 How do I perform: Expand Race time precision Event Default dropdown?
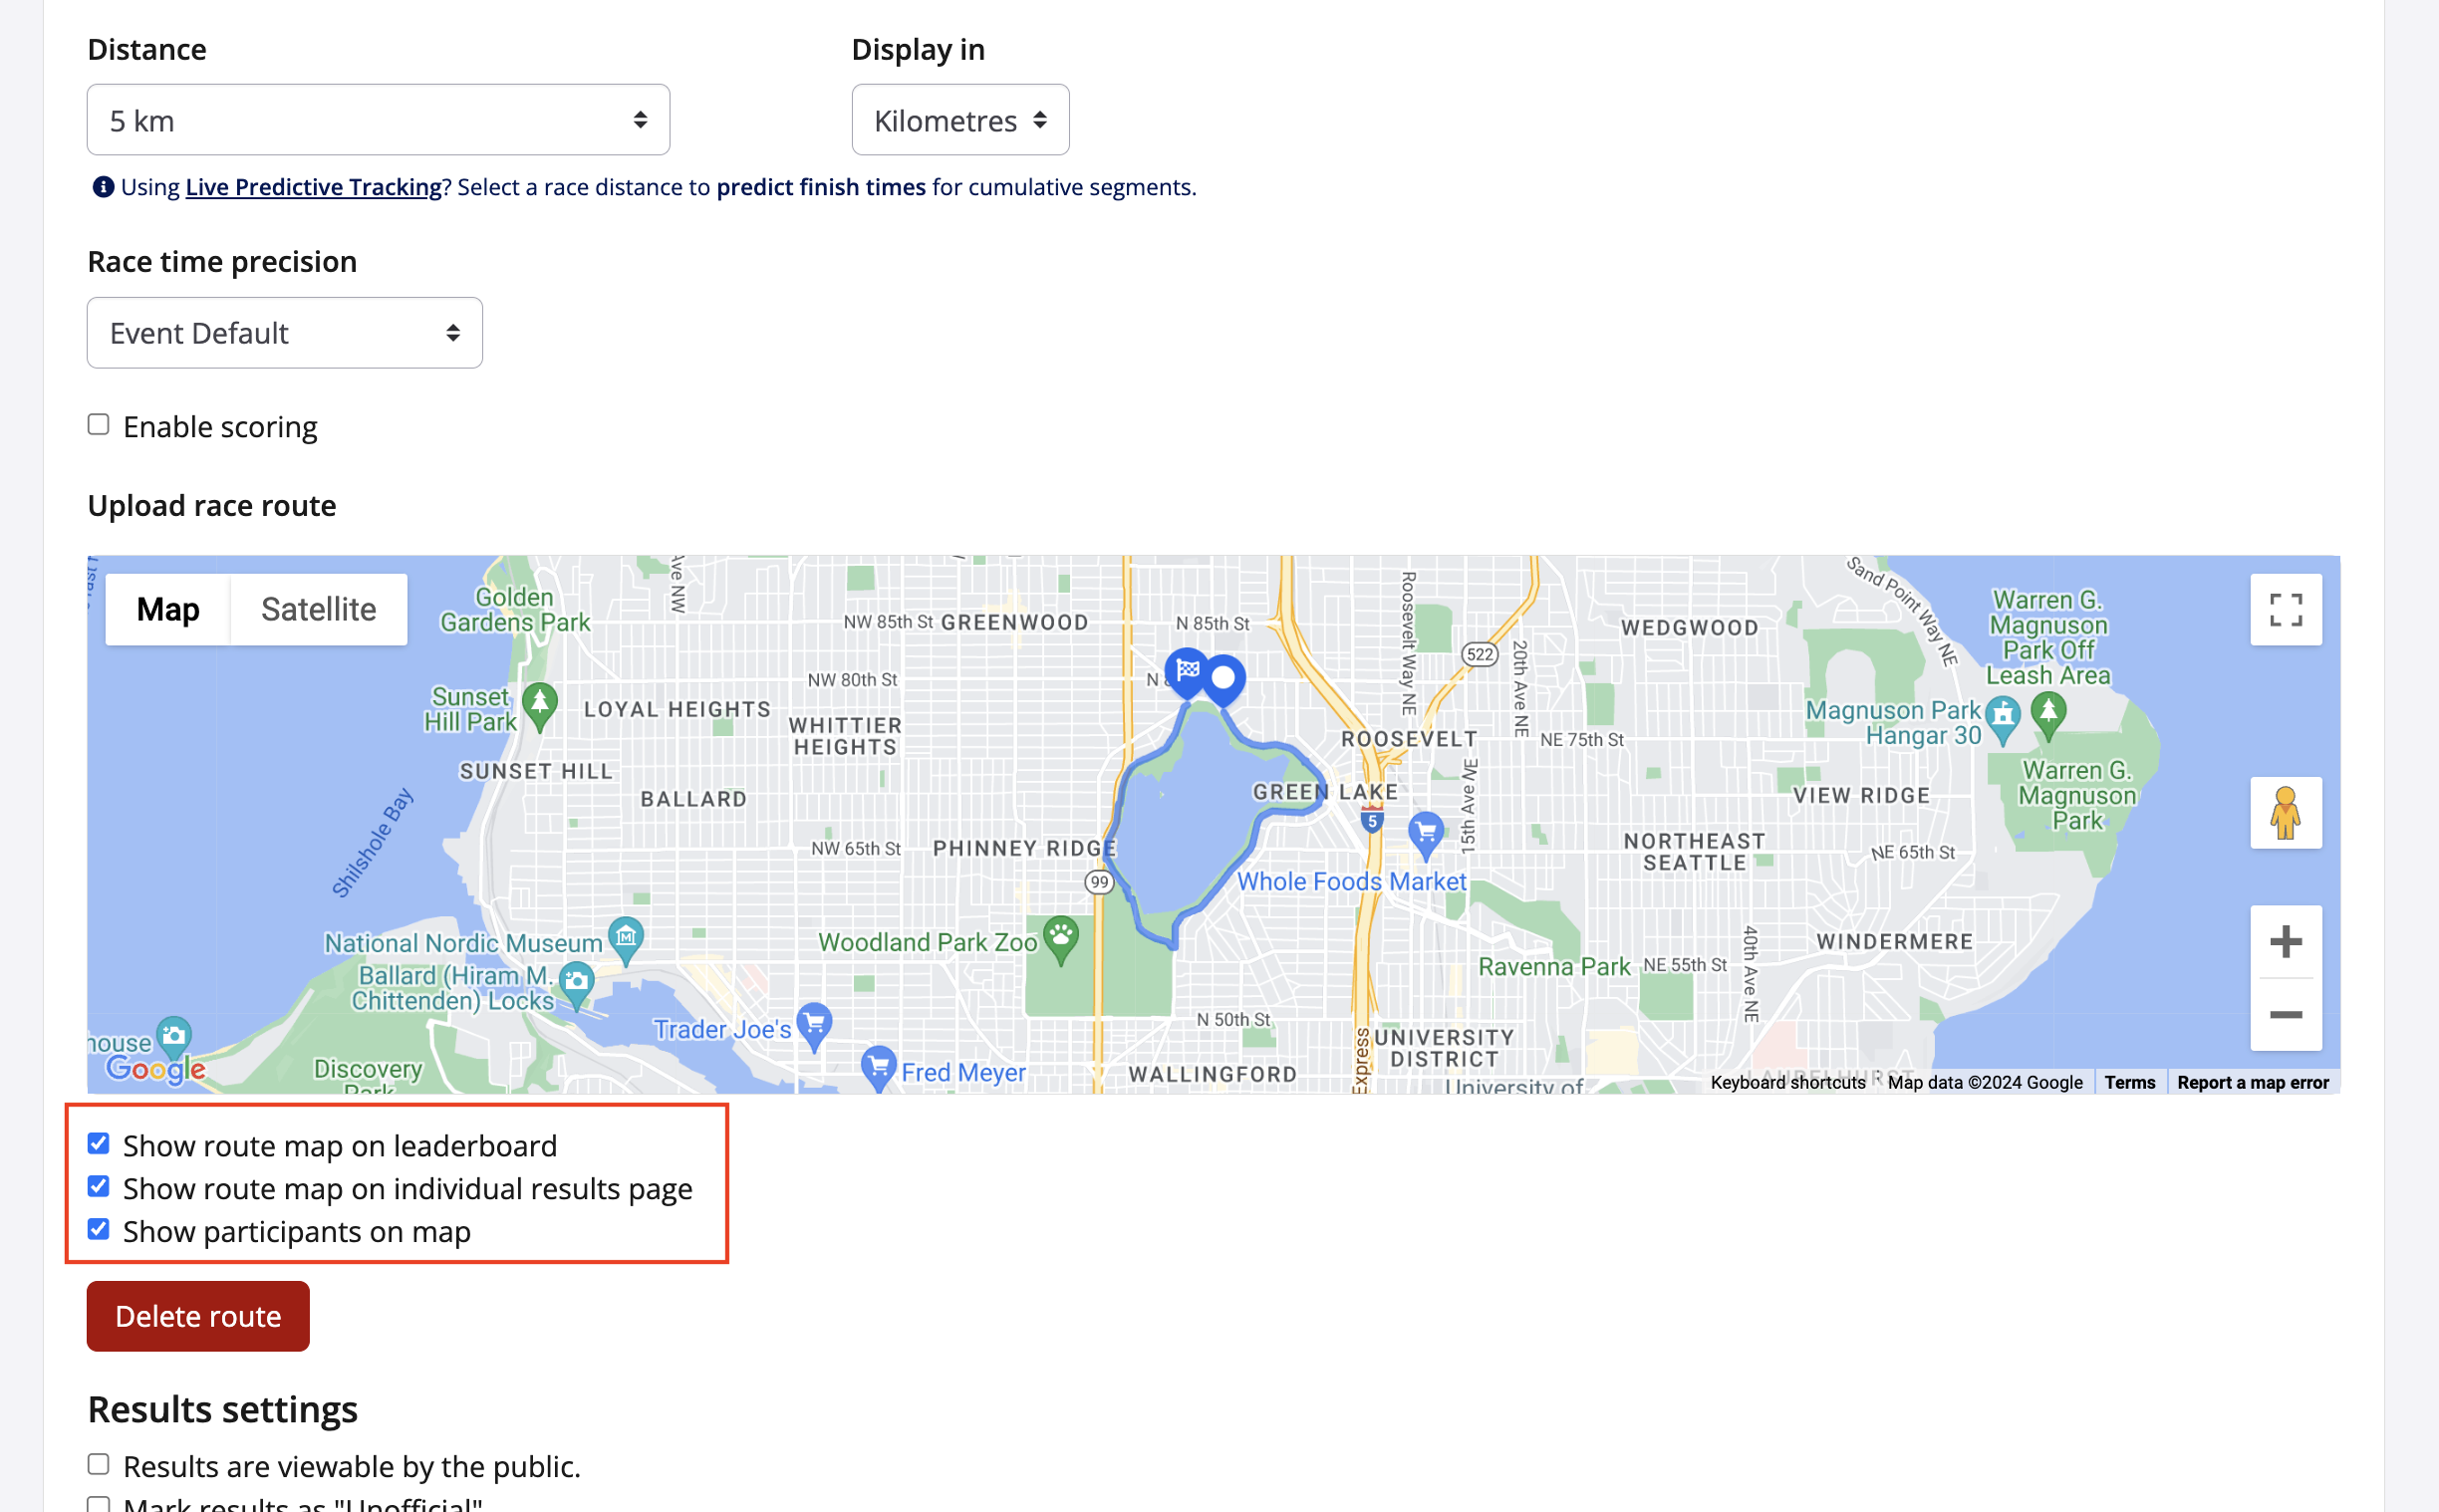(284, 333)
